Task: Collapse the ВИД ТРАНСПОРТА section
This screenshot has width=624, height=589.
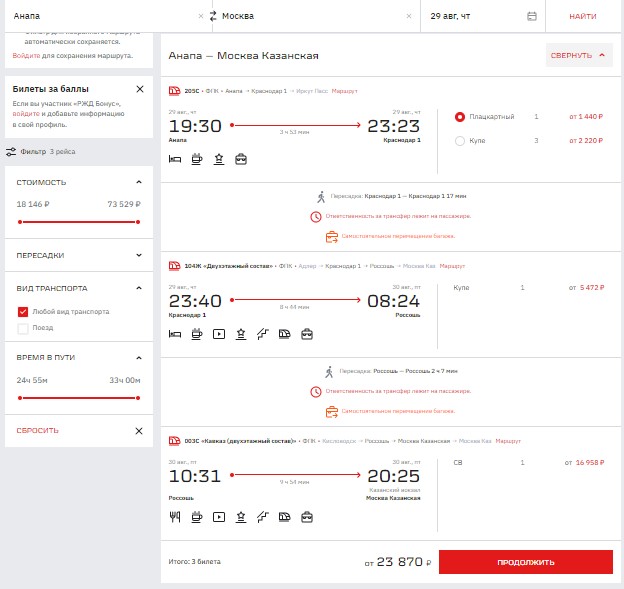Action: (x=138, y=288)
